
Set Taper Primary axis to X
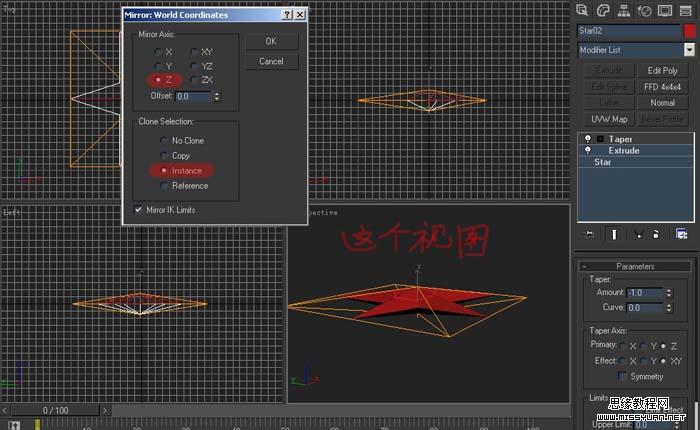click(x=622, y=346)
